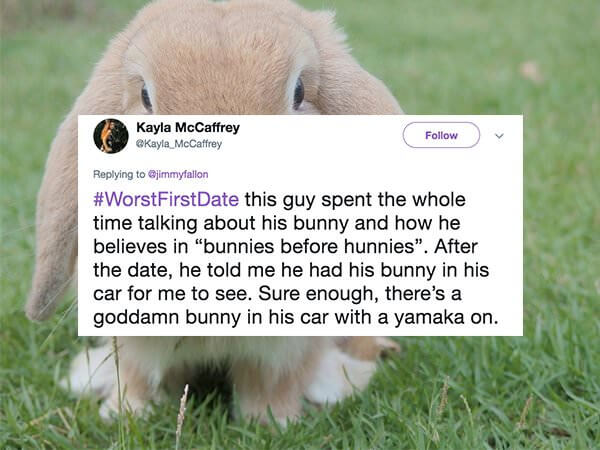Open the @jimmyfallon mention link
The height and width of the screenshot is (450, 600).
click(178, 174)
